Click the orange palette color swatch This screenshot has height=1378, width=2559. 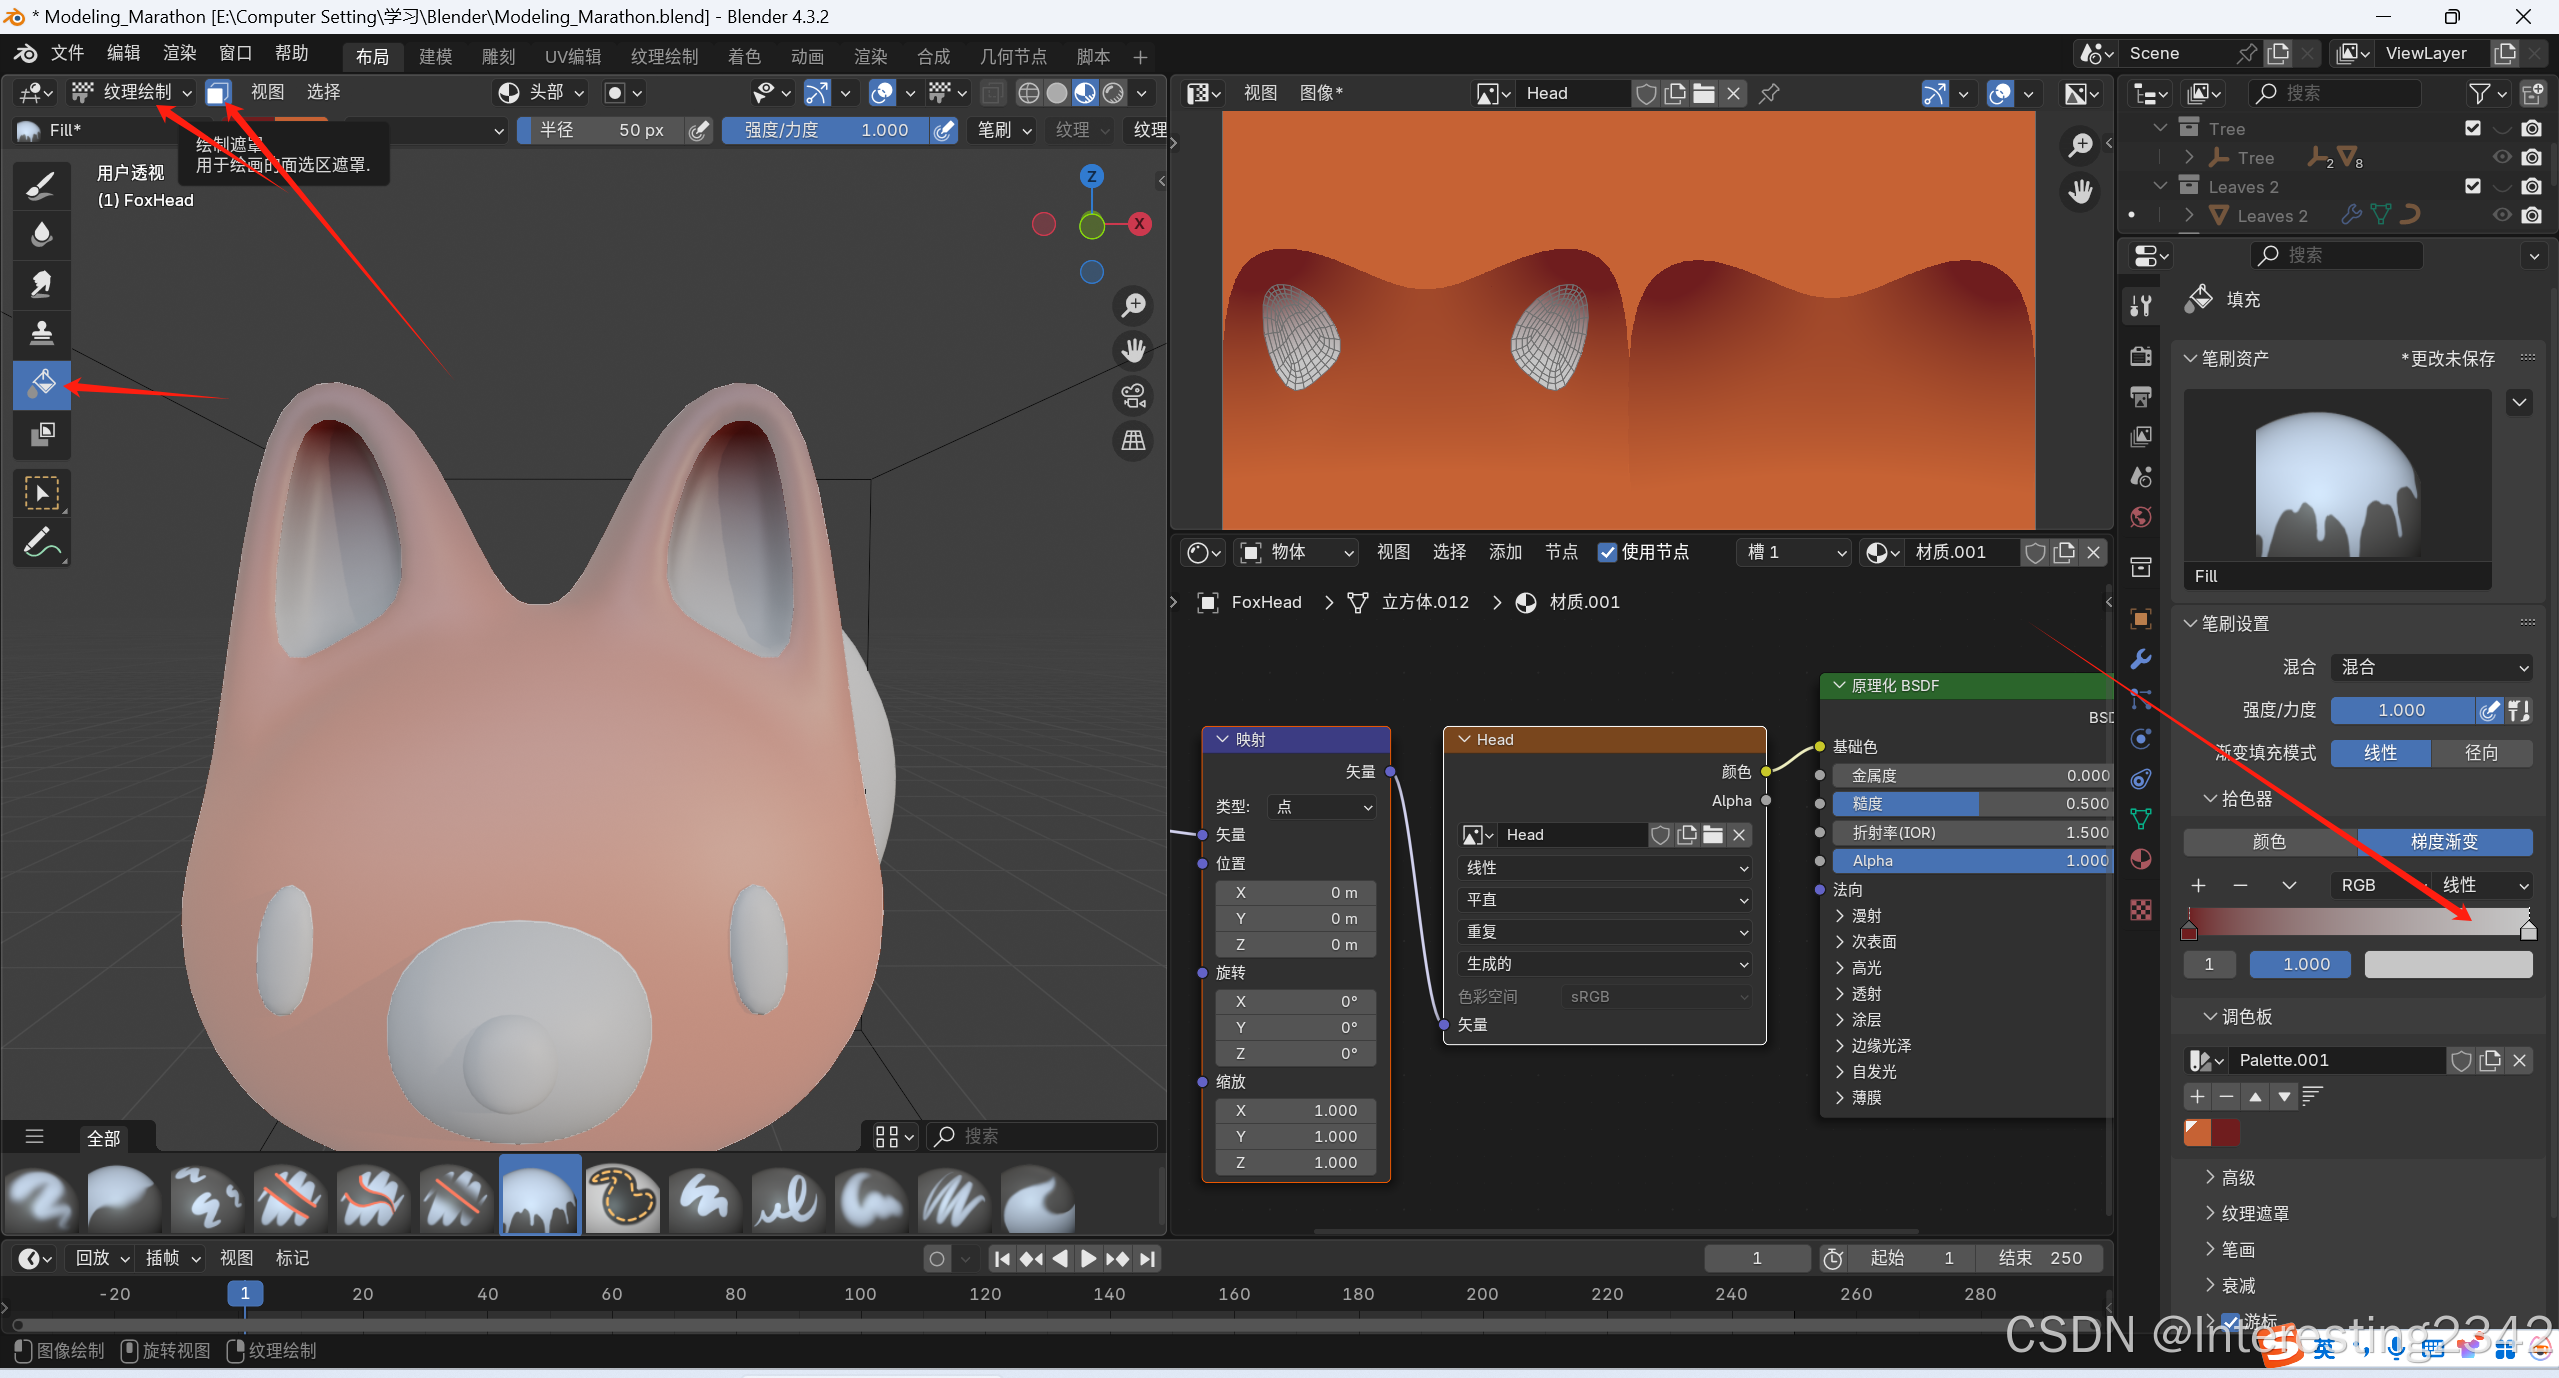(x=2197, y=1132)
